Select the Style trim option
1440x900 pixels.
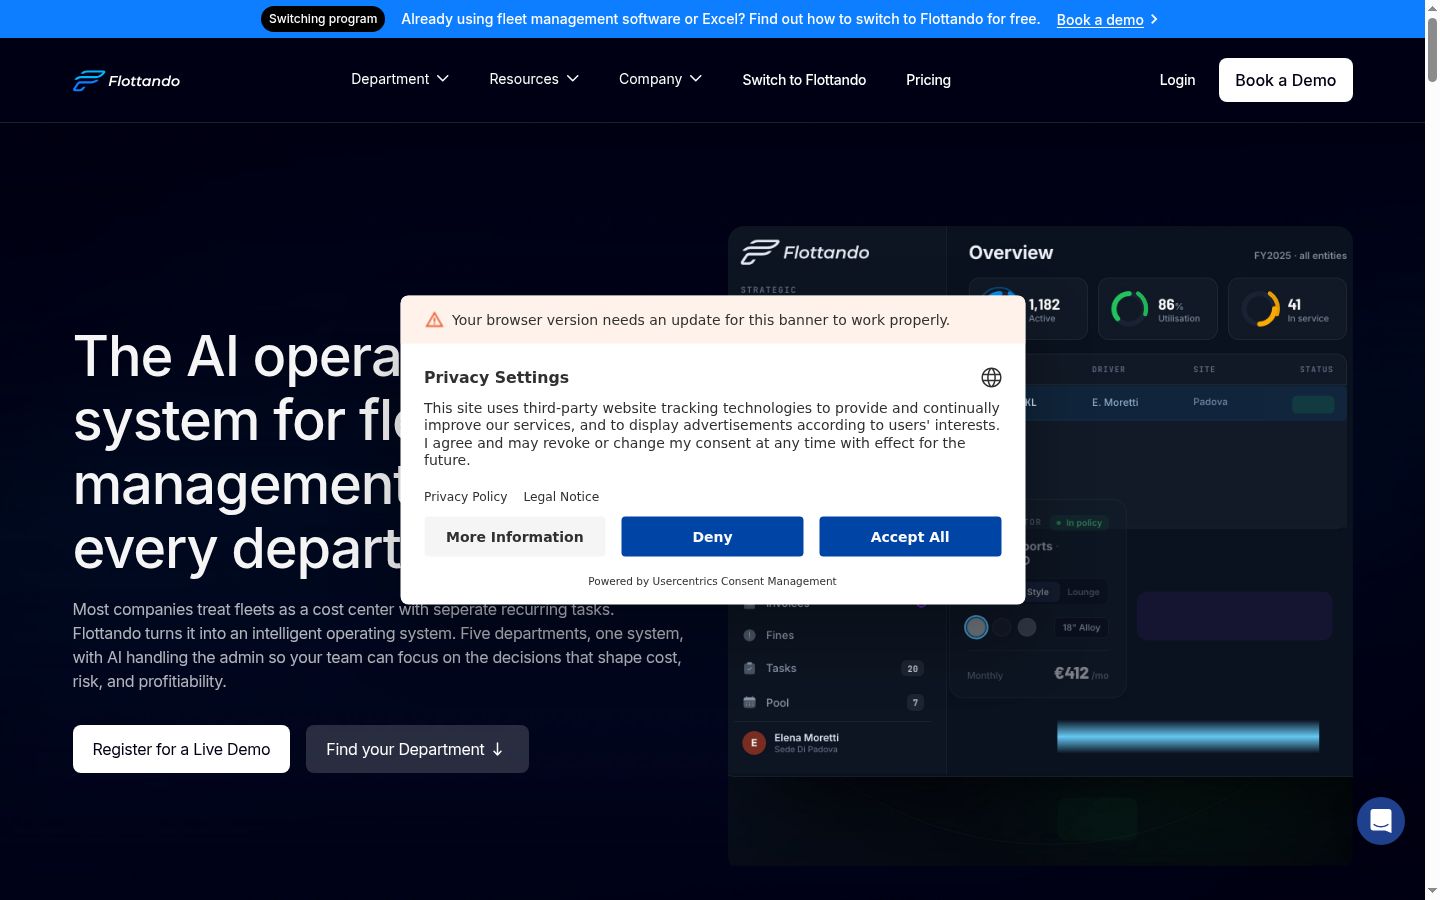[x=1038, y=592]
